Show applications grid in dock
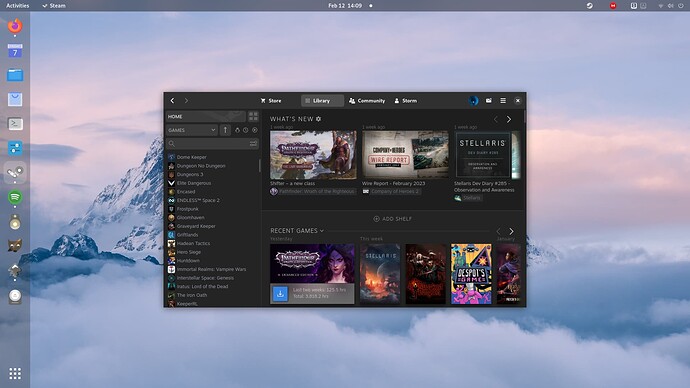Viewport: 690px width, 388px height. click(15, 373)
